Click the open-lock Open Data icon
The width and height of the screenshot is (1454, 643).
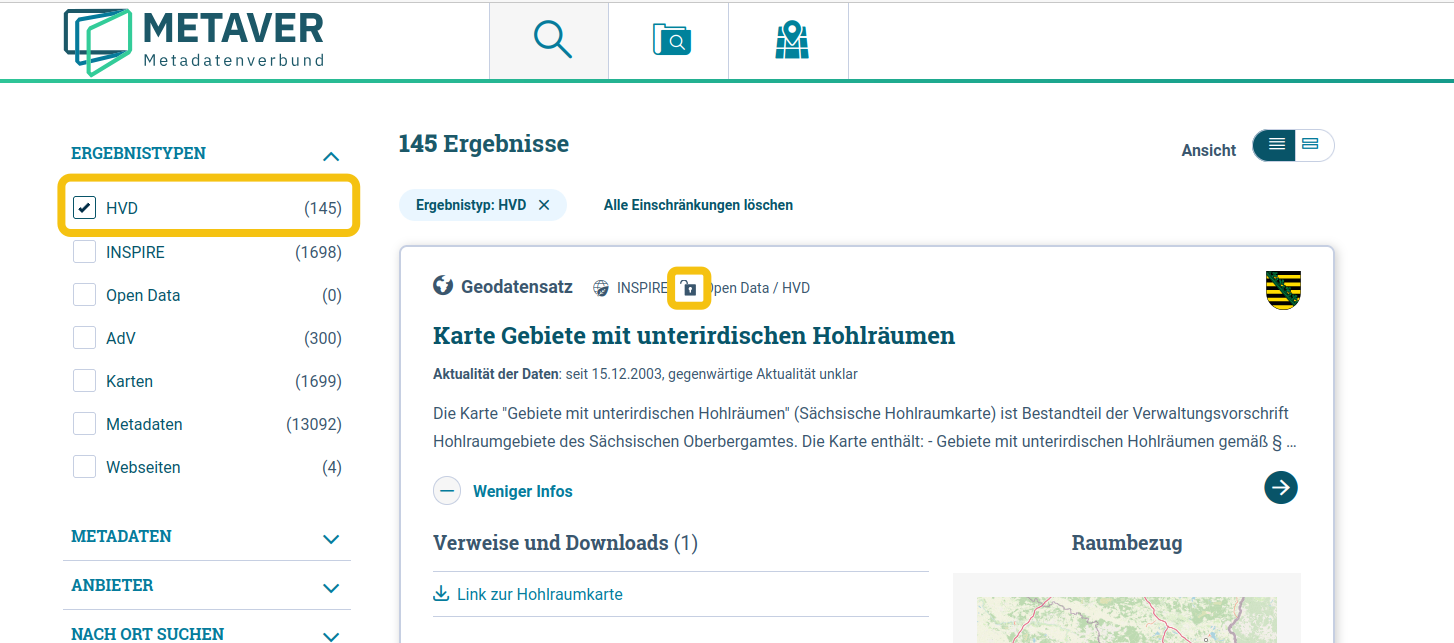click(x=689, y=287)
